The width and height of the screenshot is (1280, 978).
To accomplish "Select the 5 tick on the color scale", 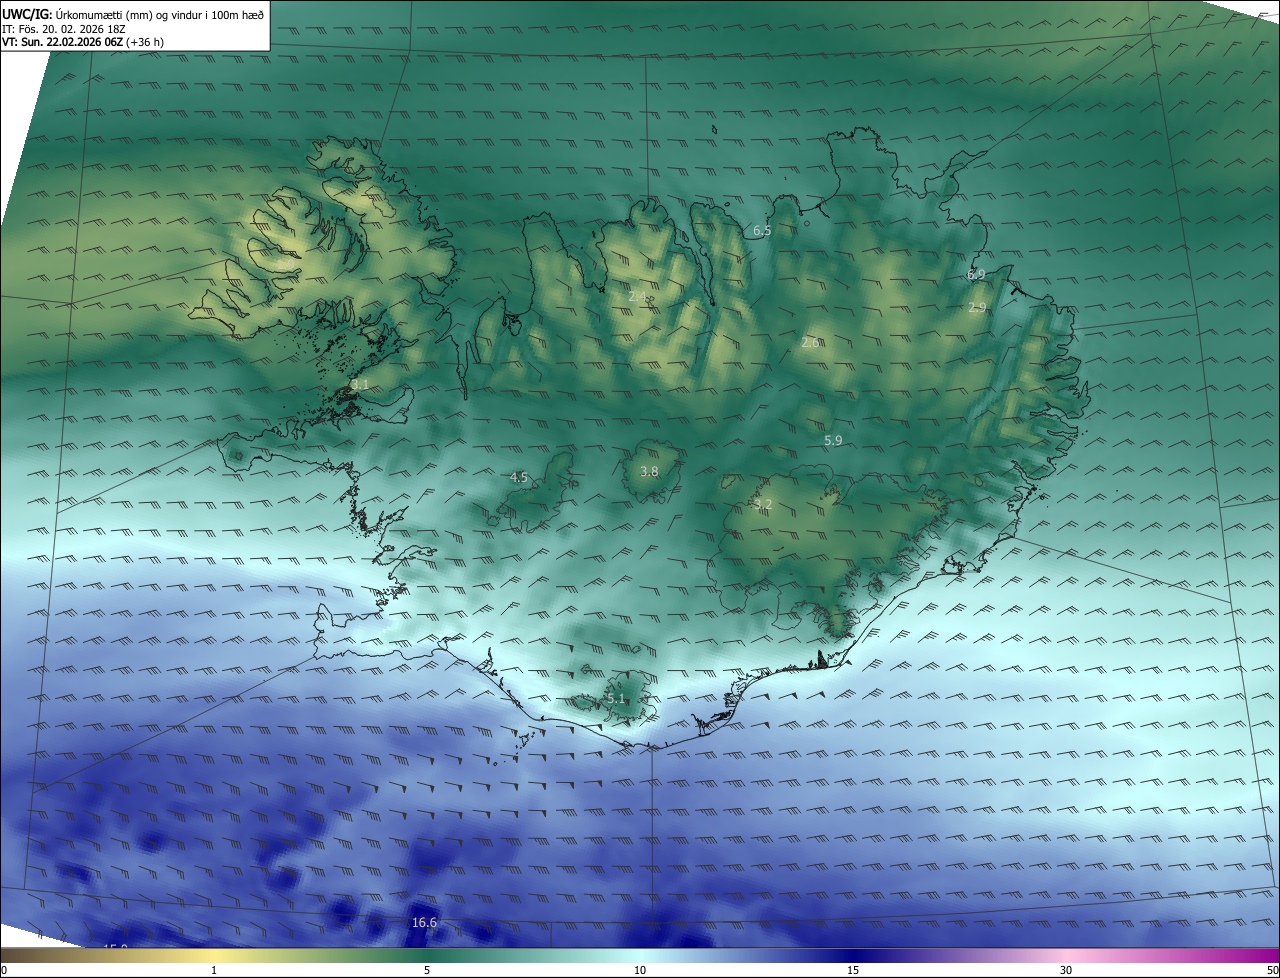I will tap(427, 970).
